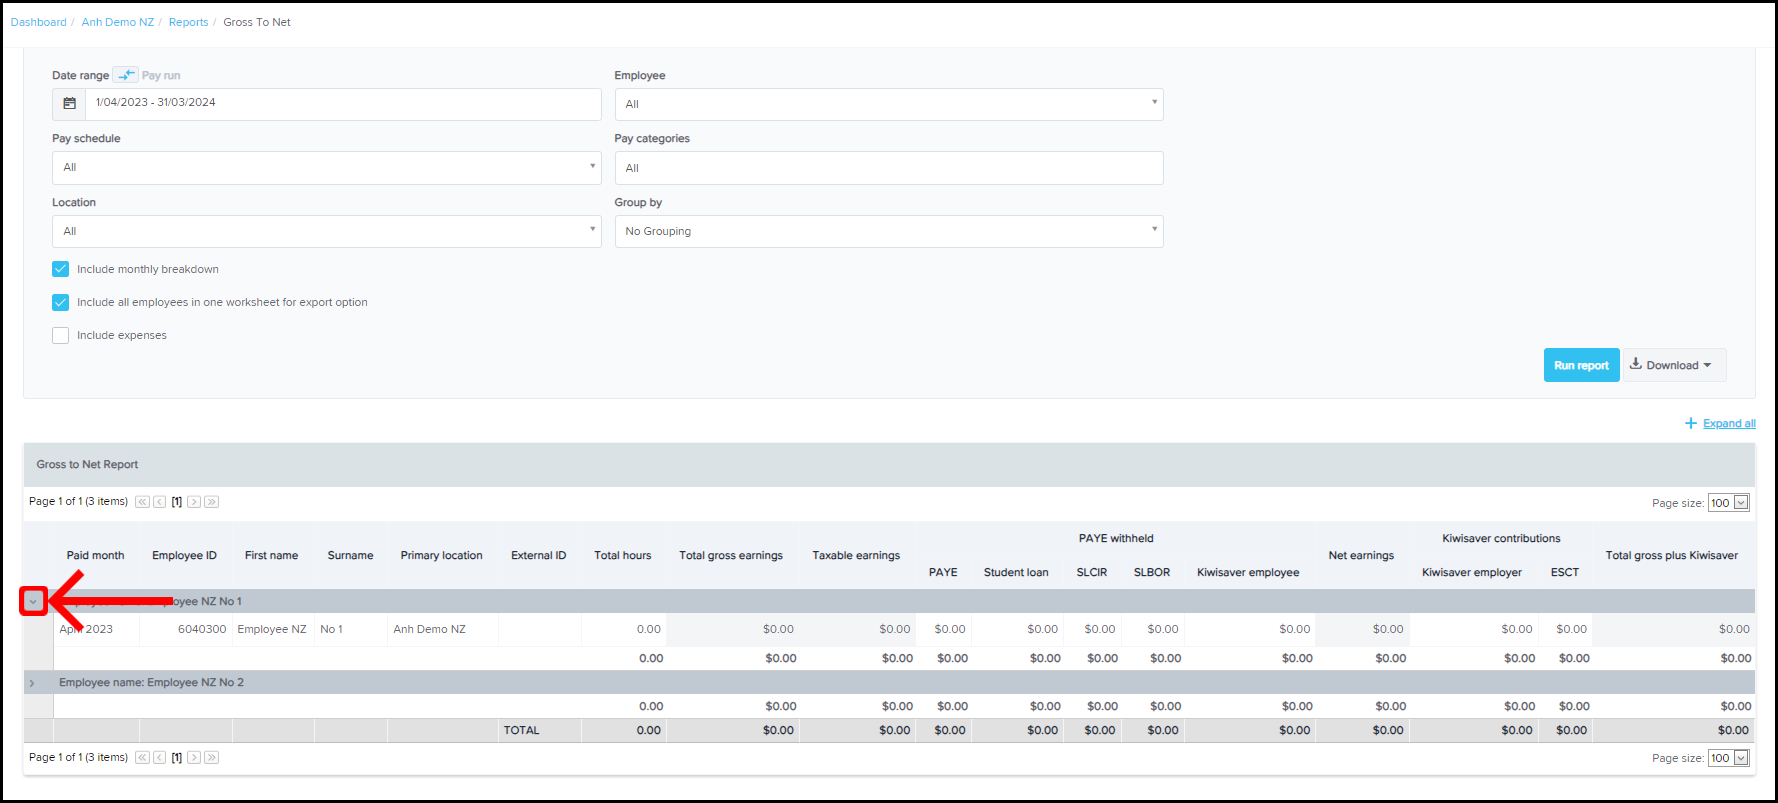This screenshot has height=803, width=1778.
Task: Click the Run report button
Action: [x=1580, y=365]
